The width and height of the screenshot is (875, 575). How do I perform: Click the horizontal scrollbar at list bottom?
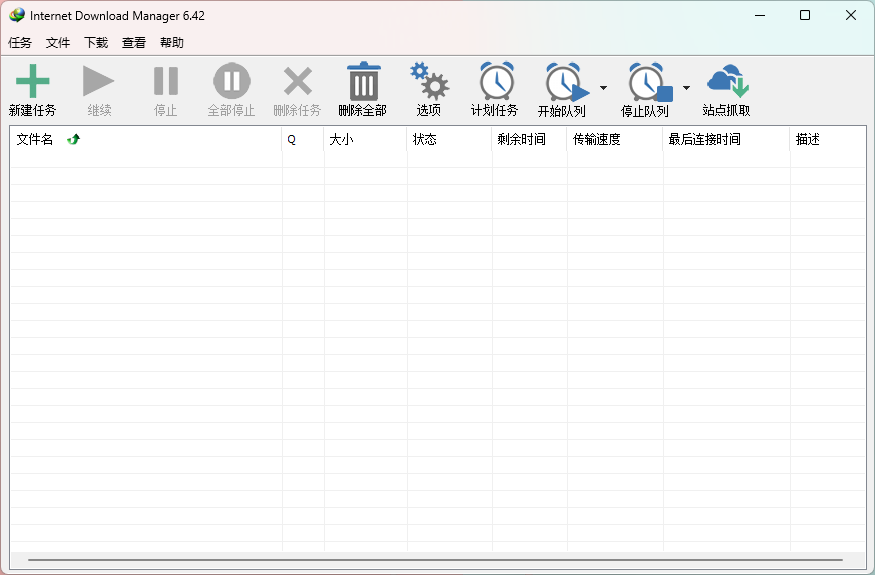[435, 559]
